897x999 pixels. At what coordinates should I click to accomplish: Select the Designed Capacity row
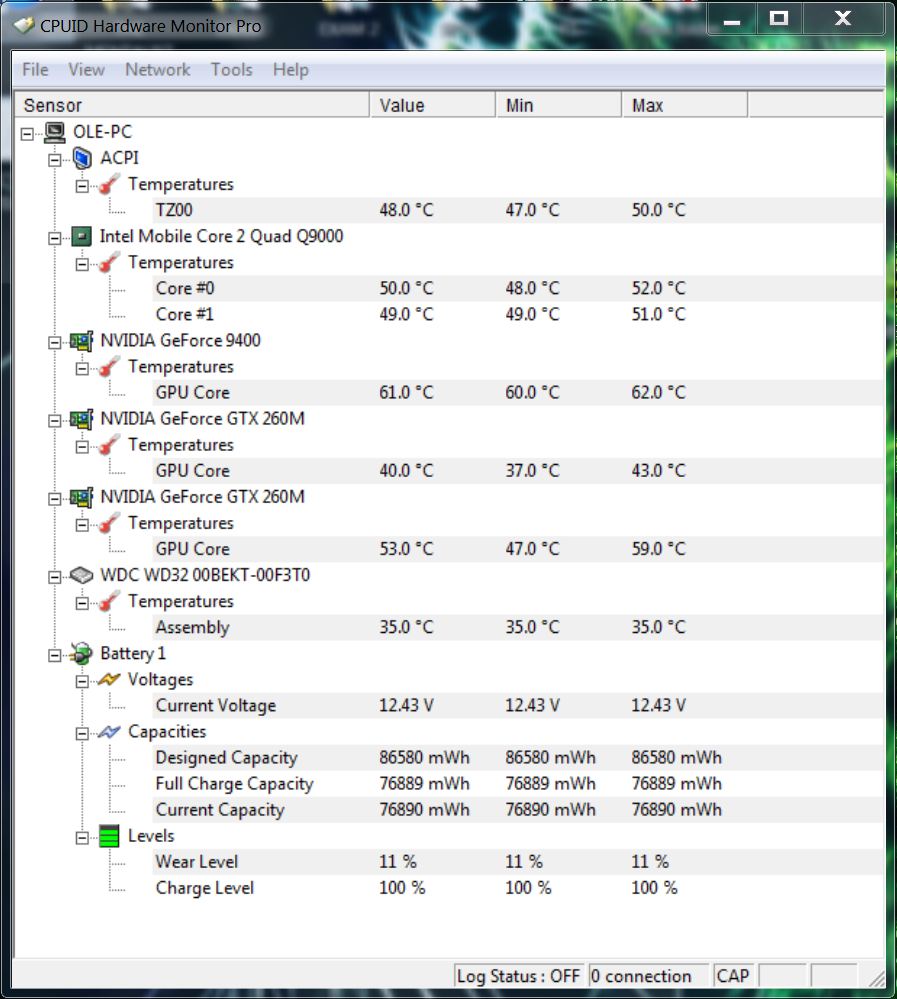517,758
